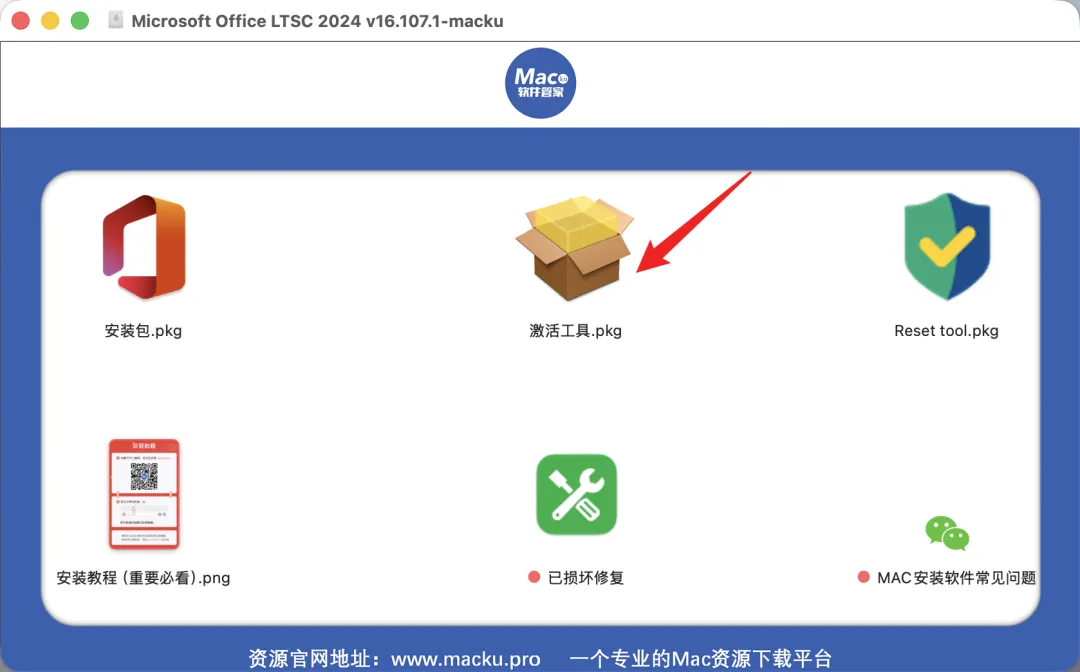Click the 已损坏修复 label
1080x672 pixels.
point(585,578)
